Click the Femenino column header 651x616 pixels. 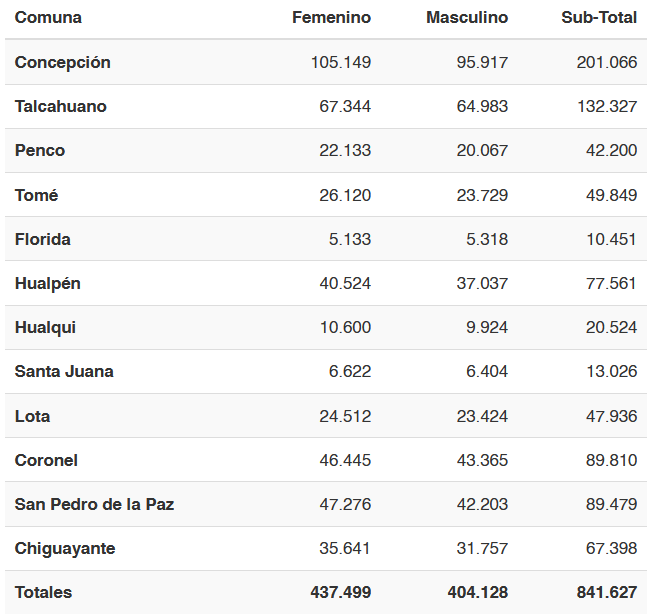pyautogui.click(x=331, y=17)
